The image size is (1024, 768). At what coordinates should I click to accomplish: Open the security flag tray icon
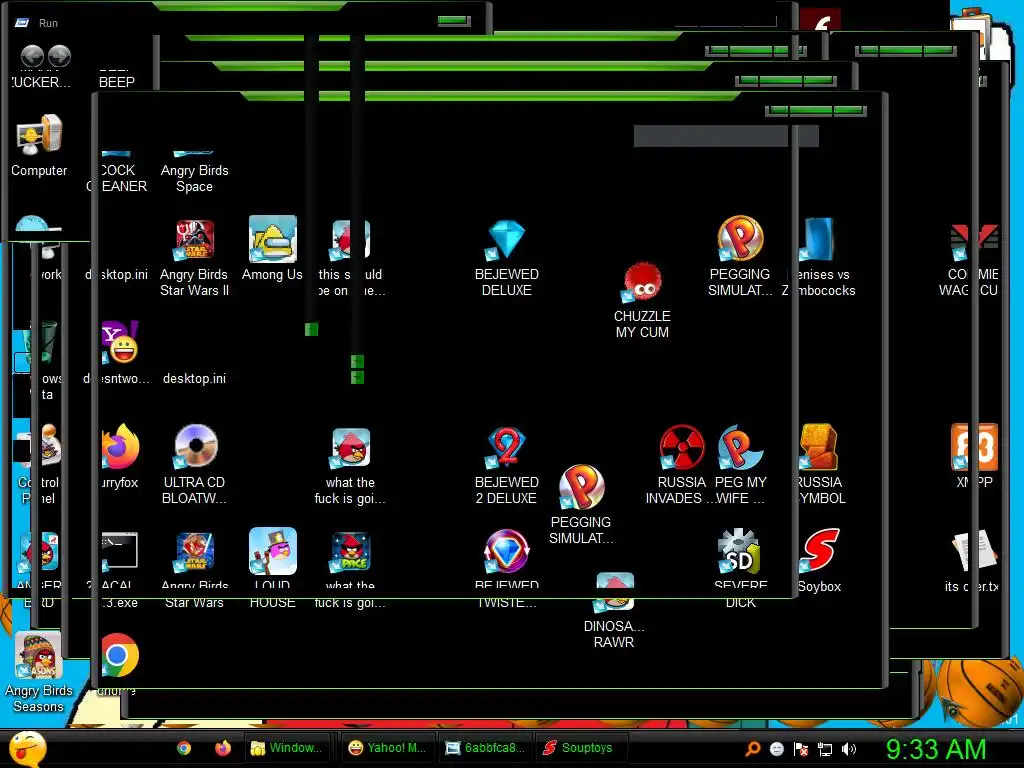(801, 749)
